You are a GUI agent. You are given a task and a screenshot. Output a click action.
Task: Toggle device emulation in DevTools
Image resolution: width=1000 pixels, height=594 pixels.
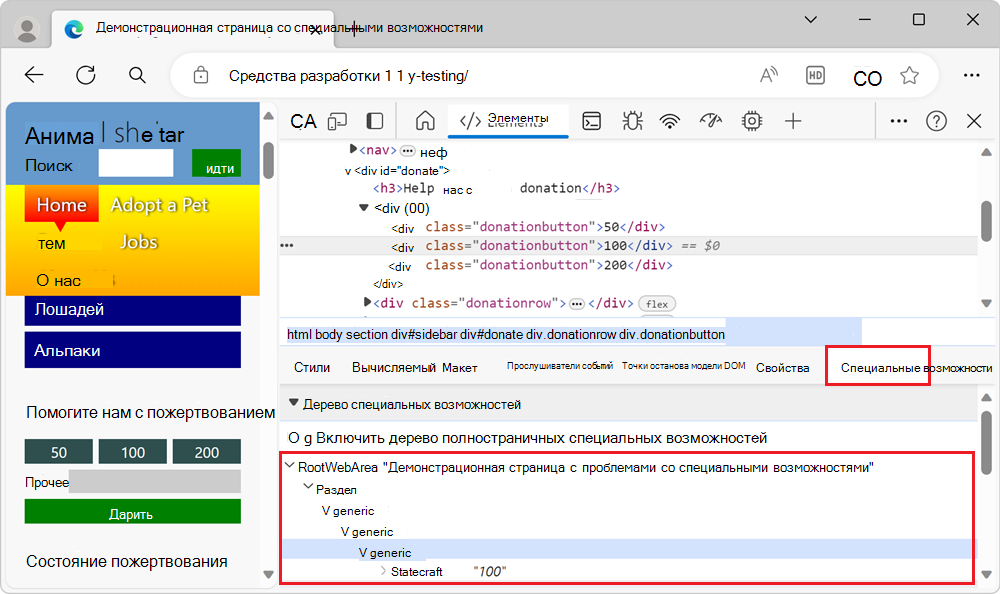(x=337, y=121)
